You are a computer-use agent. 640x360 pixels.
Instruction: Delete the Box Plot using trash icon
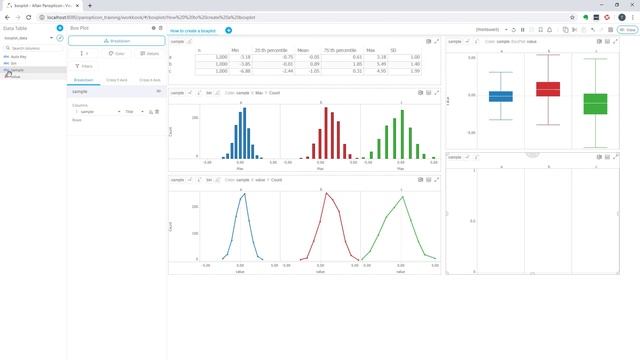tap(160, 28)
